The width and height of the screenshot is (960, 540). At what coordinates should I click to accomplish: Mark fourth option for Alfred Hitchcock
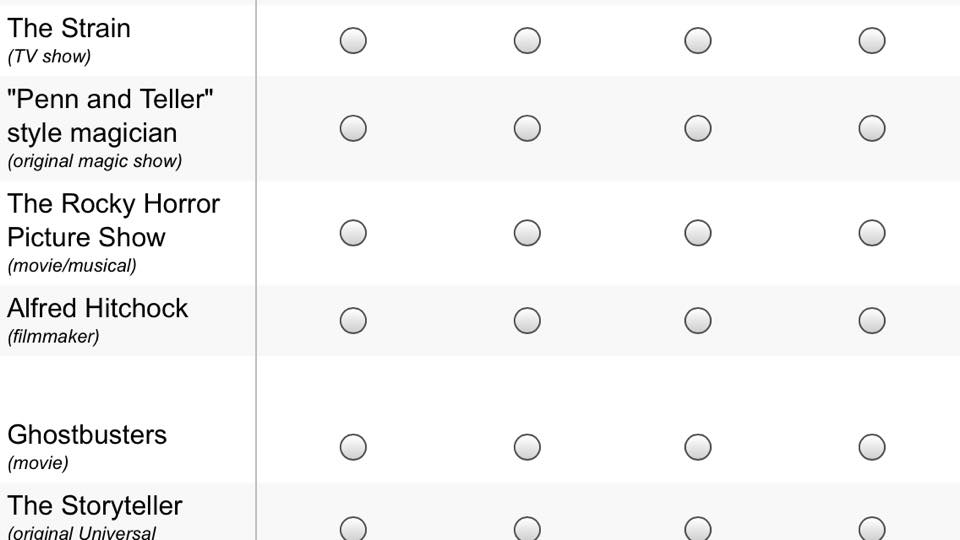coord(872,321)
